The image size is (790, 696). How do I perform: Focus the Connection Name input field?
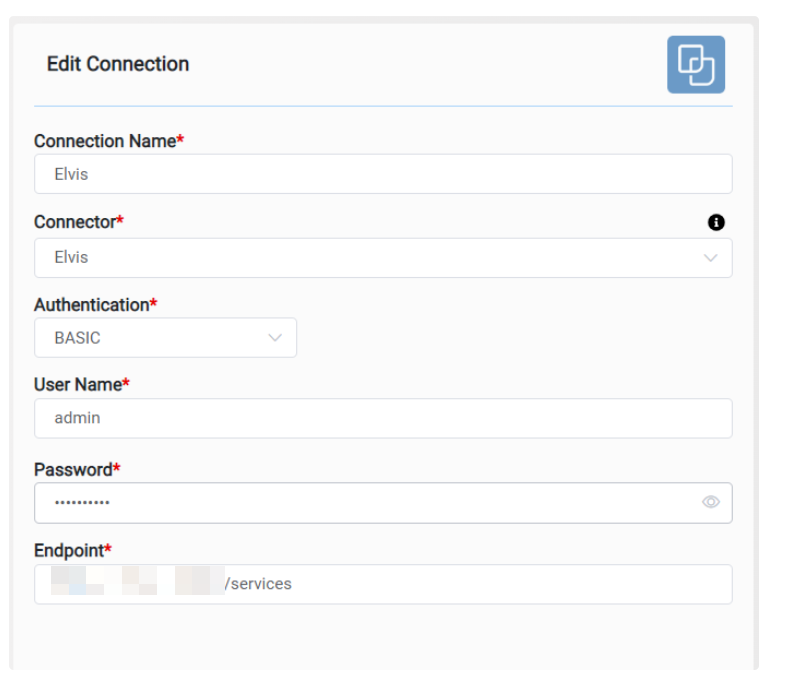383,174
